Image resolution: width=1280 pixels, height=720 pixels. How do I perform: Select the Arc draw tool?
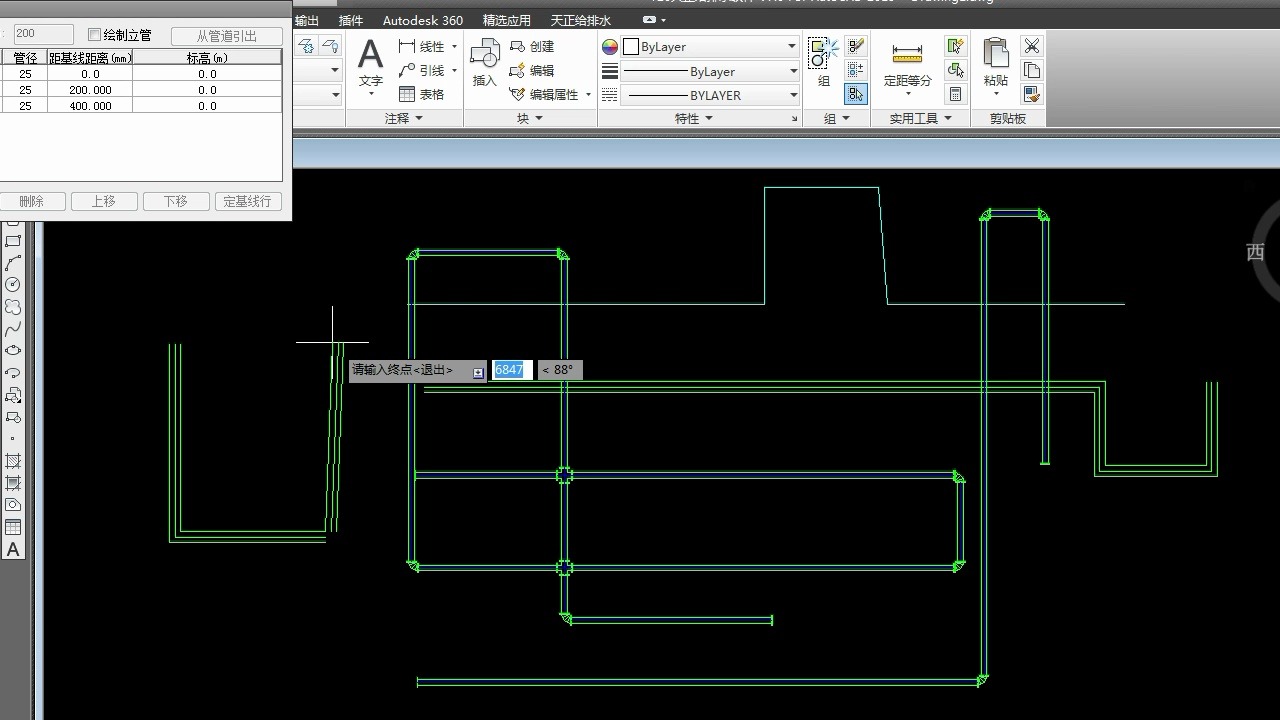pos(13,263)
